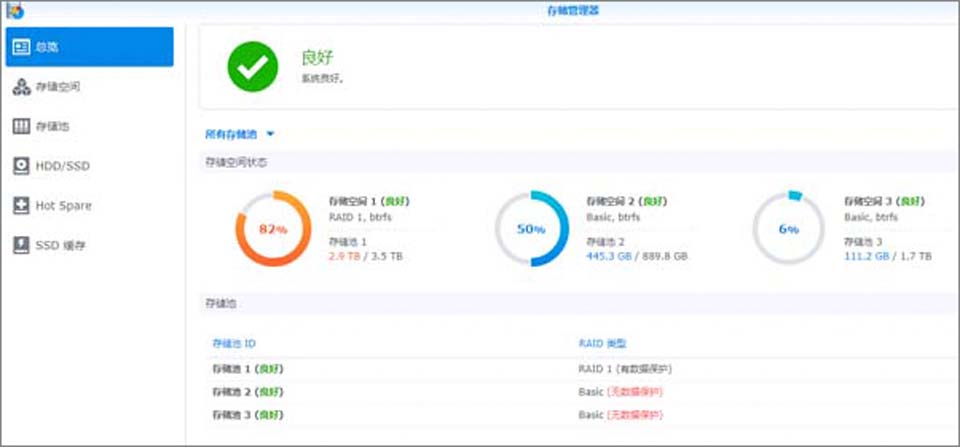Click the SSD 缓存 cache icon
The width and height of the screenshot is (960, 447).
[x=21, y=245]
